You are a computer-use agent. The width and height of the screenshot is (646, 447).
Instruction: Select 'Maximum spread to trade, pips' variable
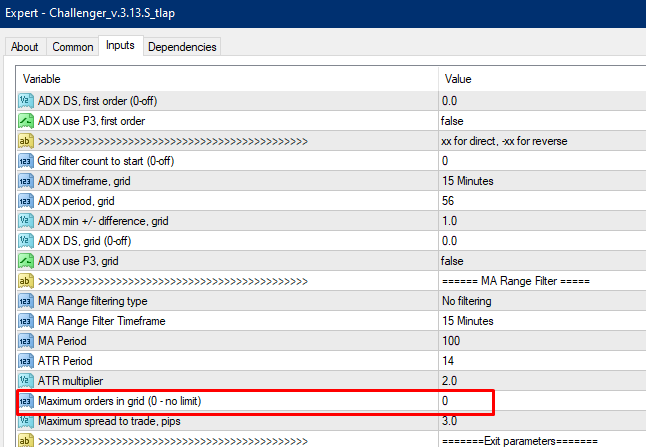pos(109,421)
